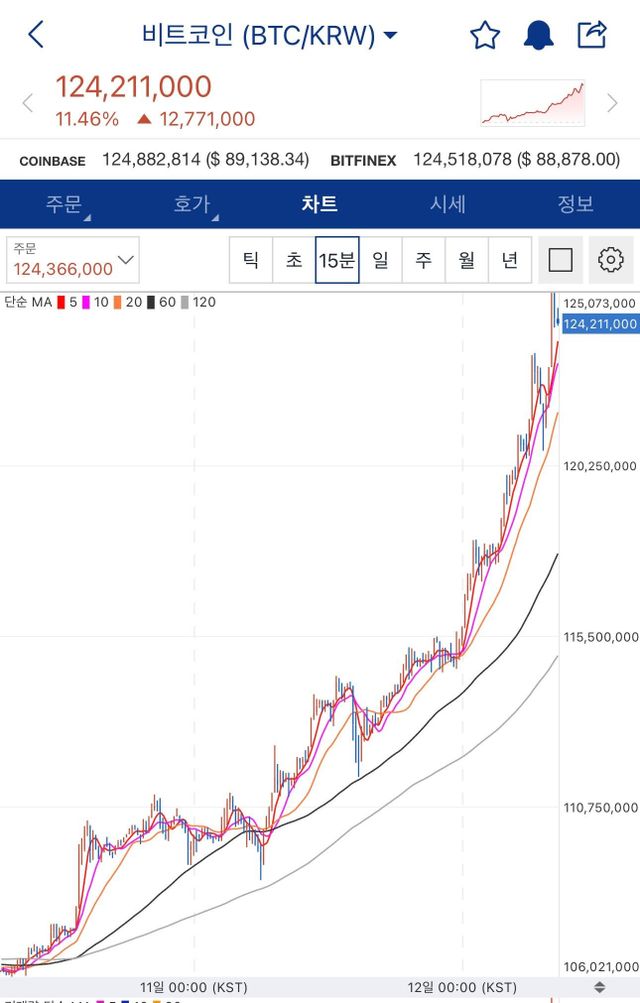Open the 주문 tab

[x=62, y=204]
